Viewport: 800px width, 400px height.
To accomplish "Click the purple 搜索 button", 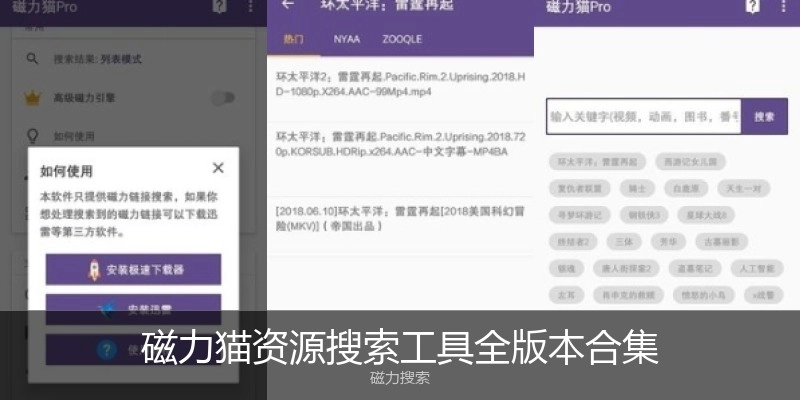I will tap(764, 116).
